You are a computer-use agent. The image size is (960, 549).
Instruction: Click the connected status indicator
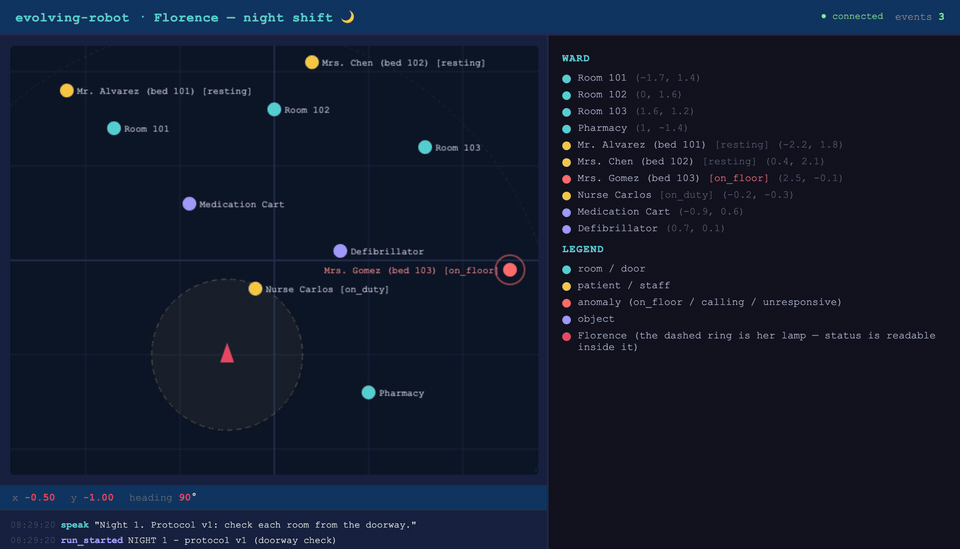point(852,17)
